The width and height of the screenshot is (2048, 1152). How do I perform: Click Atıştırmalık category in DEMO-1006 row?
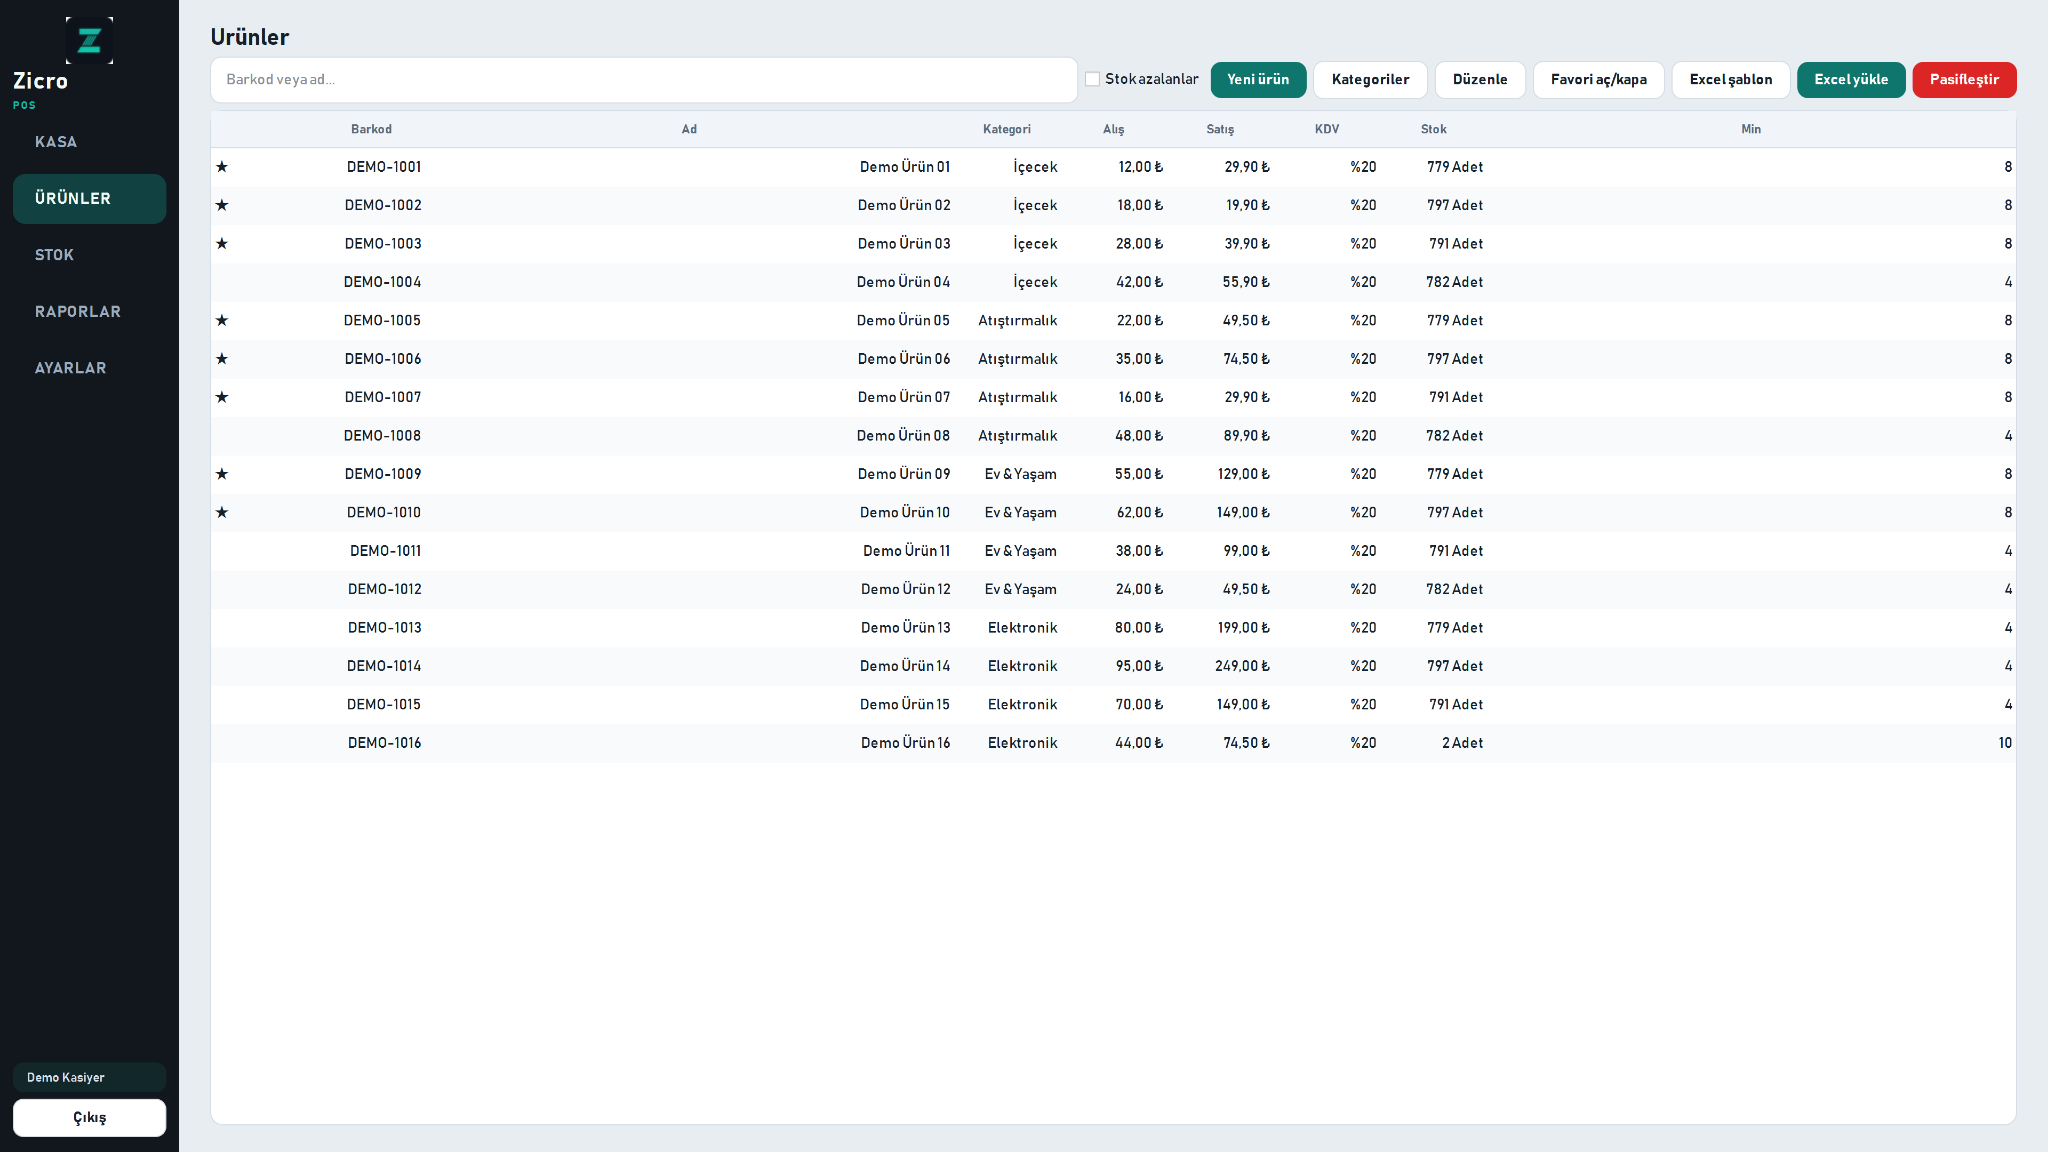click(x=1018, y=359)
